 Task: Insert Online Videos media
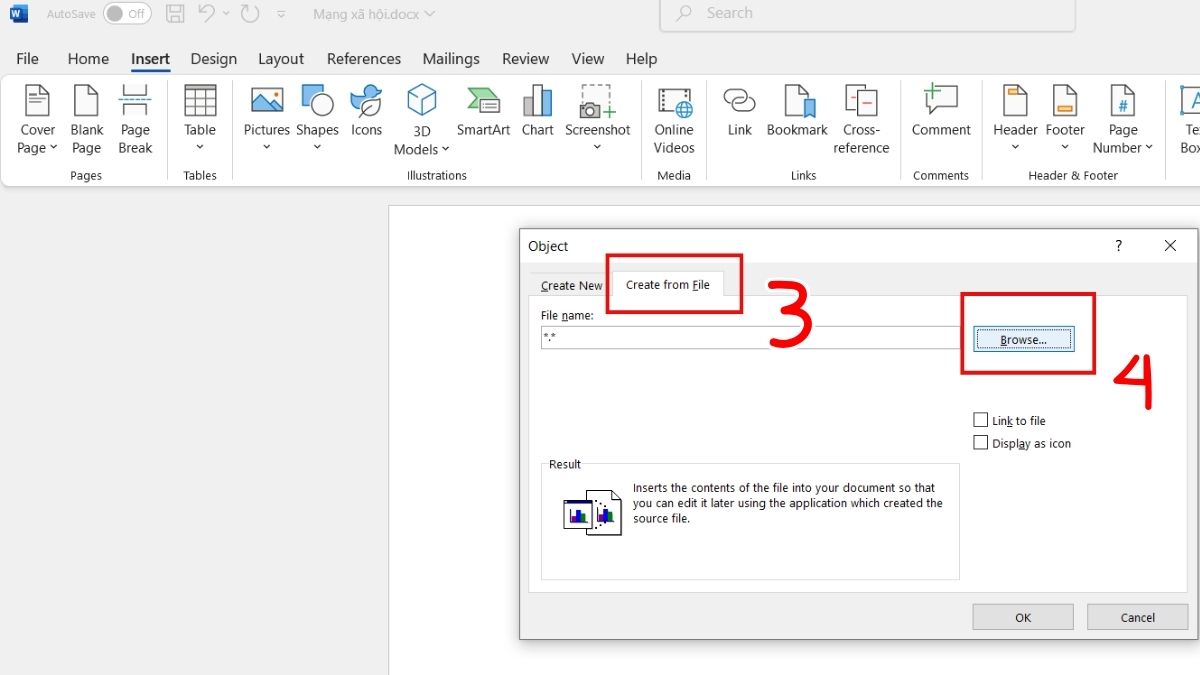point(674,119)
